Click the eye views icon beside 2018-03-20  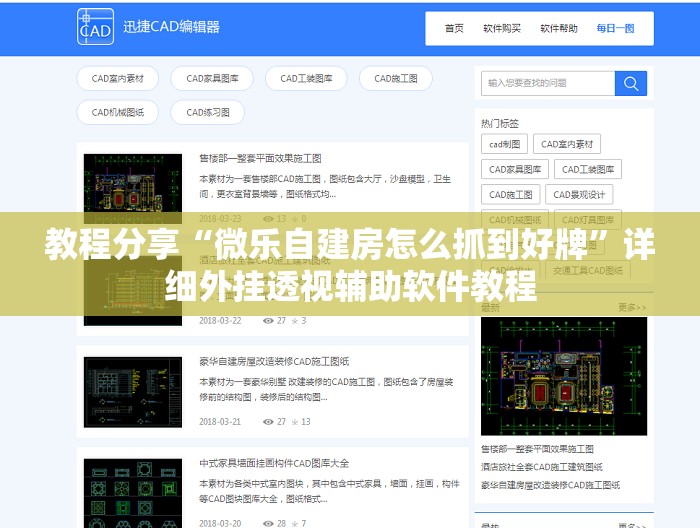click(268, 524)
